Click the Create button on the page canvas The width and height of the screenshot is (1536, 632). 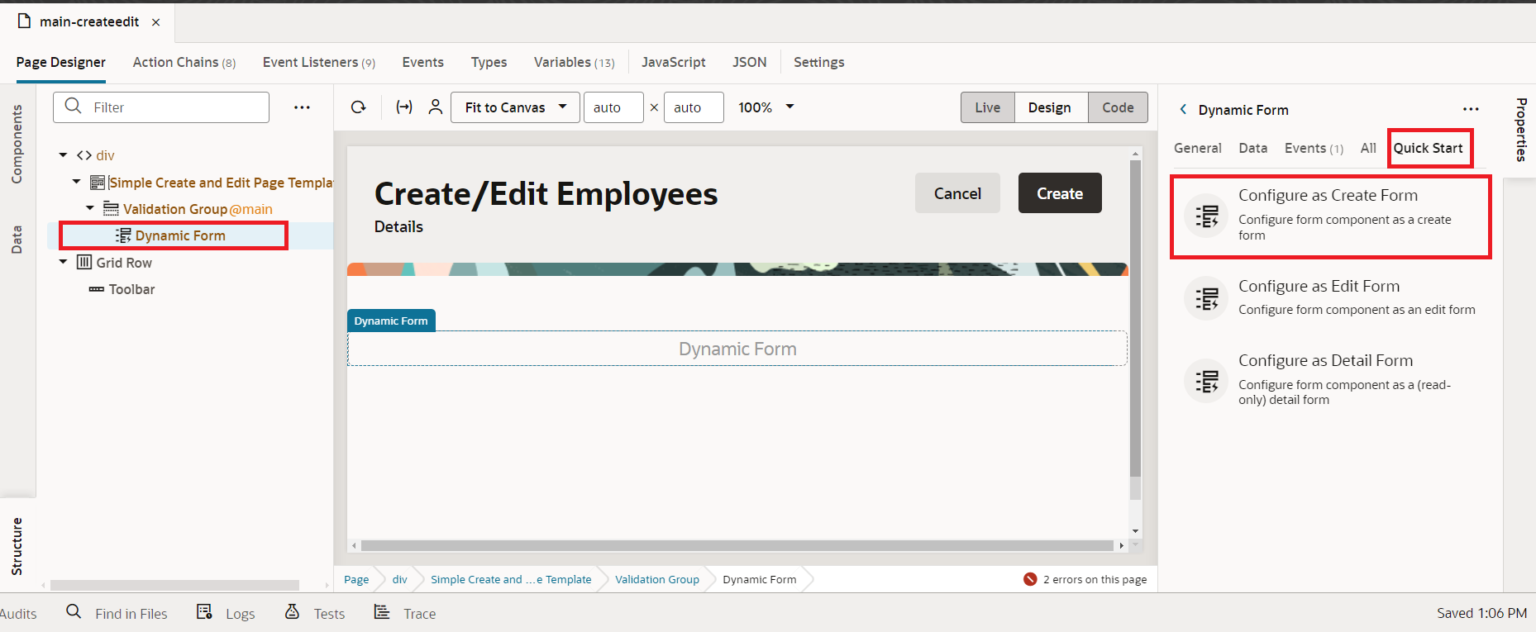tap(1059, 192)
